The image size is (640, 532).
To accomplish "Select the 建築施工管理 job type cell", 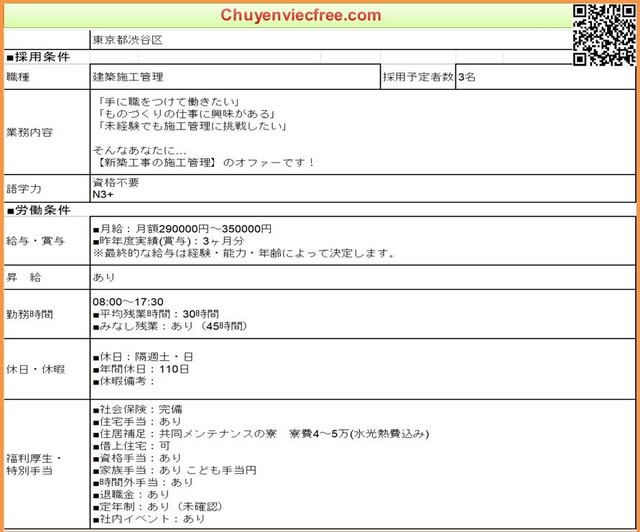I will pos(128,76).
